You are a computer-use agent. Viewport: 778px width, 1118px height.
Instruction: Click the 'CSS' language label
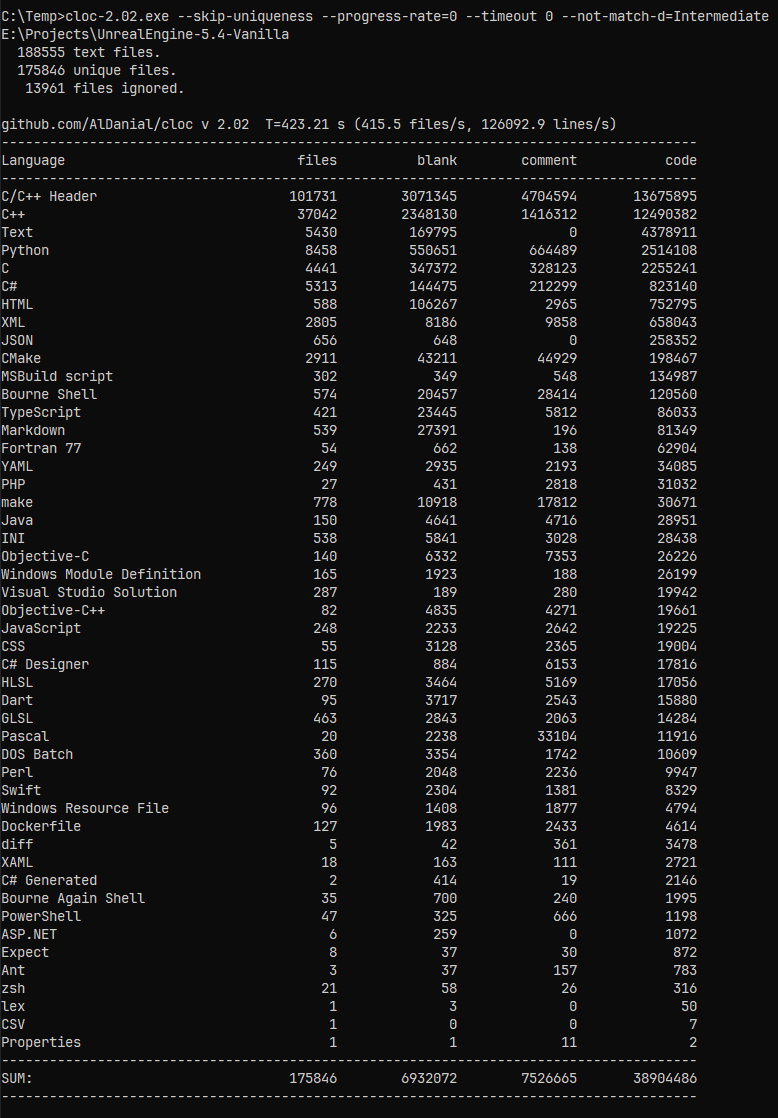pyautogui.click(x=13, y=646)
